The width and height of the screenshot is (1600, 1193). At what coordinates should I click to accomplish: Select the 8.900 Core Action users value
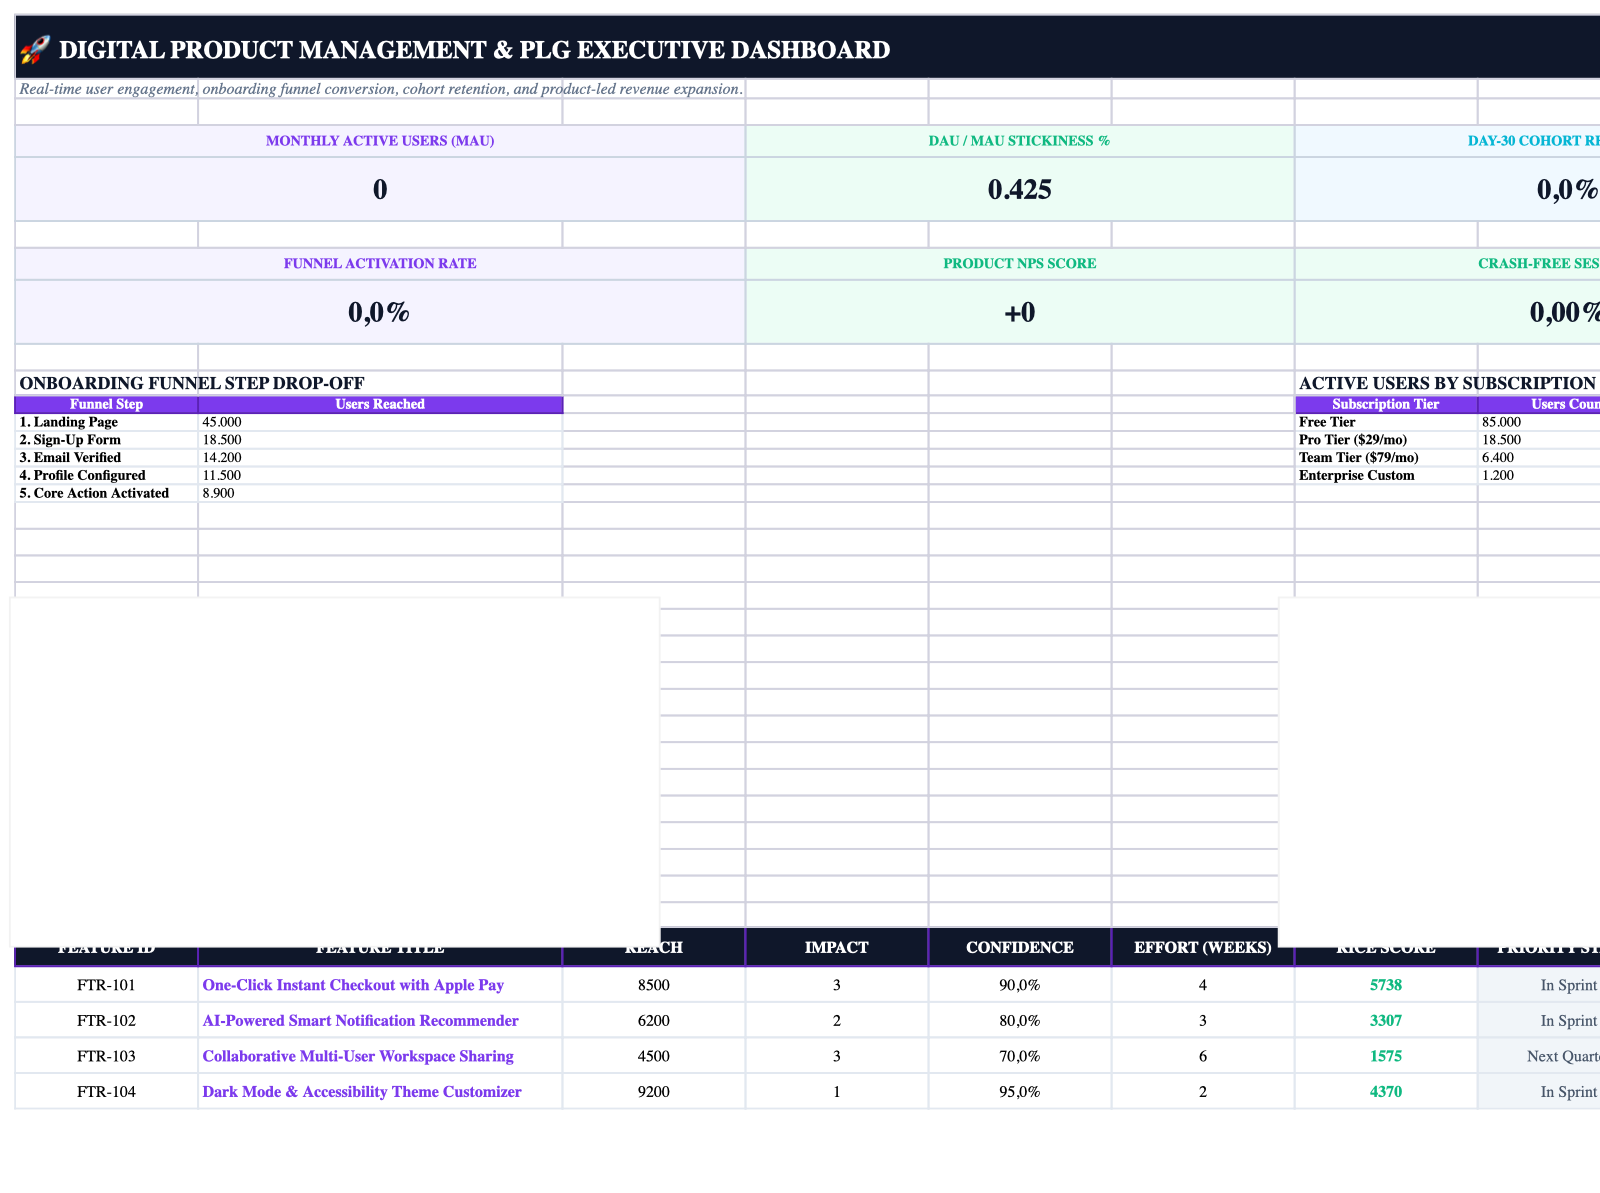pos(218,494)
